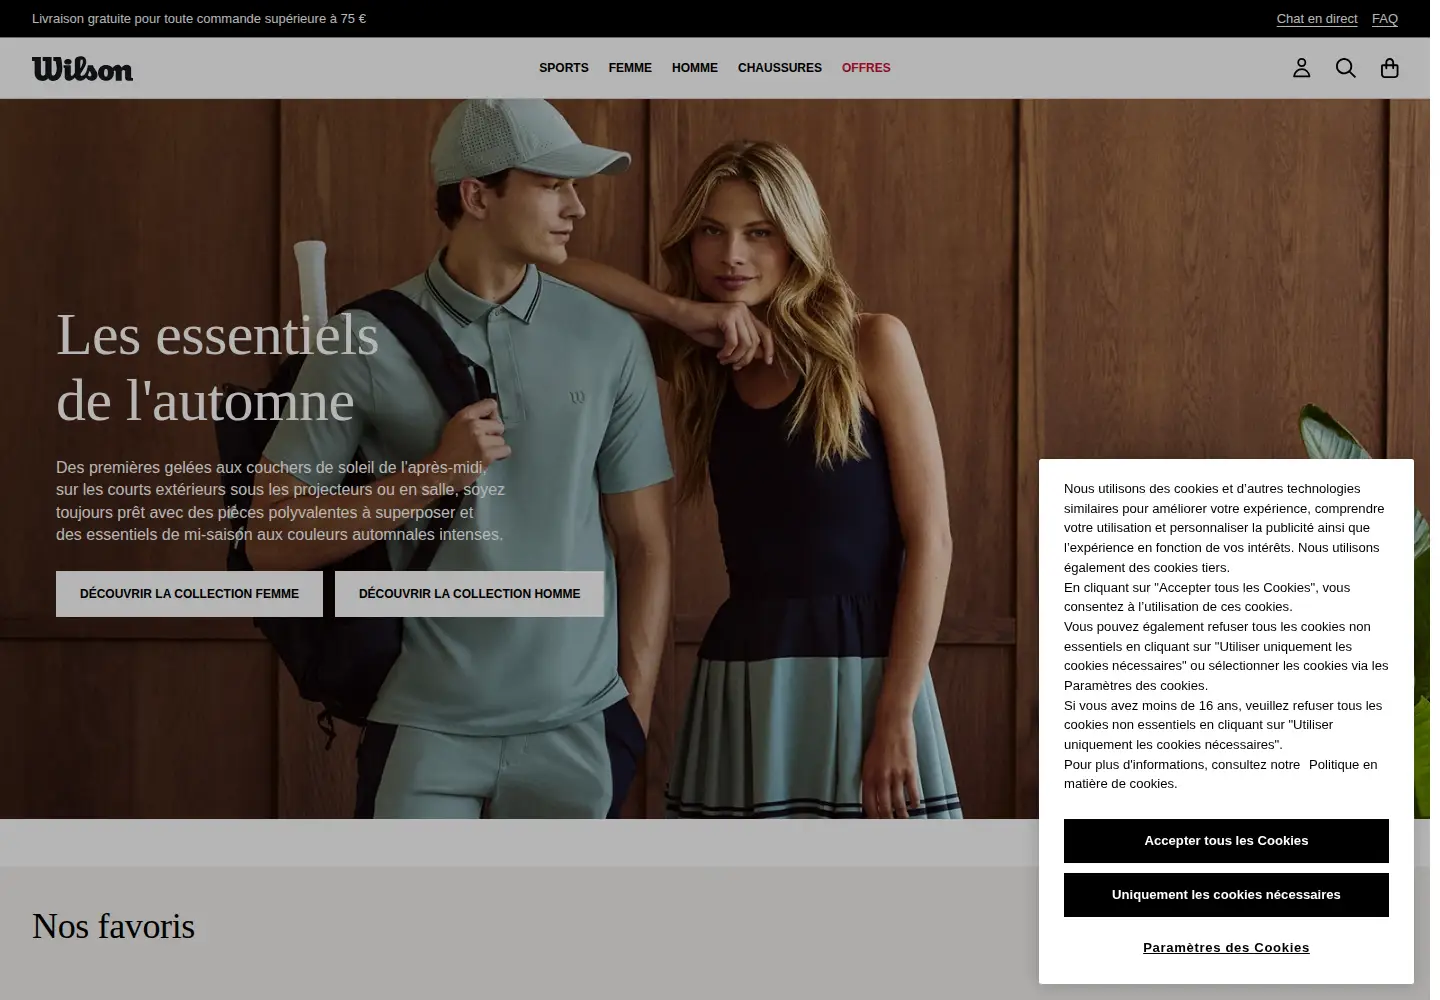Choose Uniquement les cookies nécessaires
Viewport: 1440px width, 1000px height.
(1226, 895)
